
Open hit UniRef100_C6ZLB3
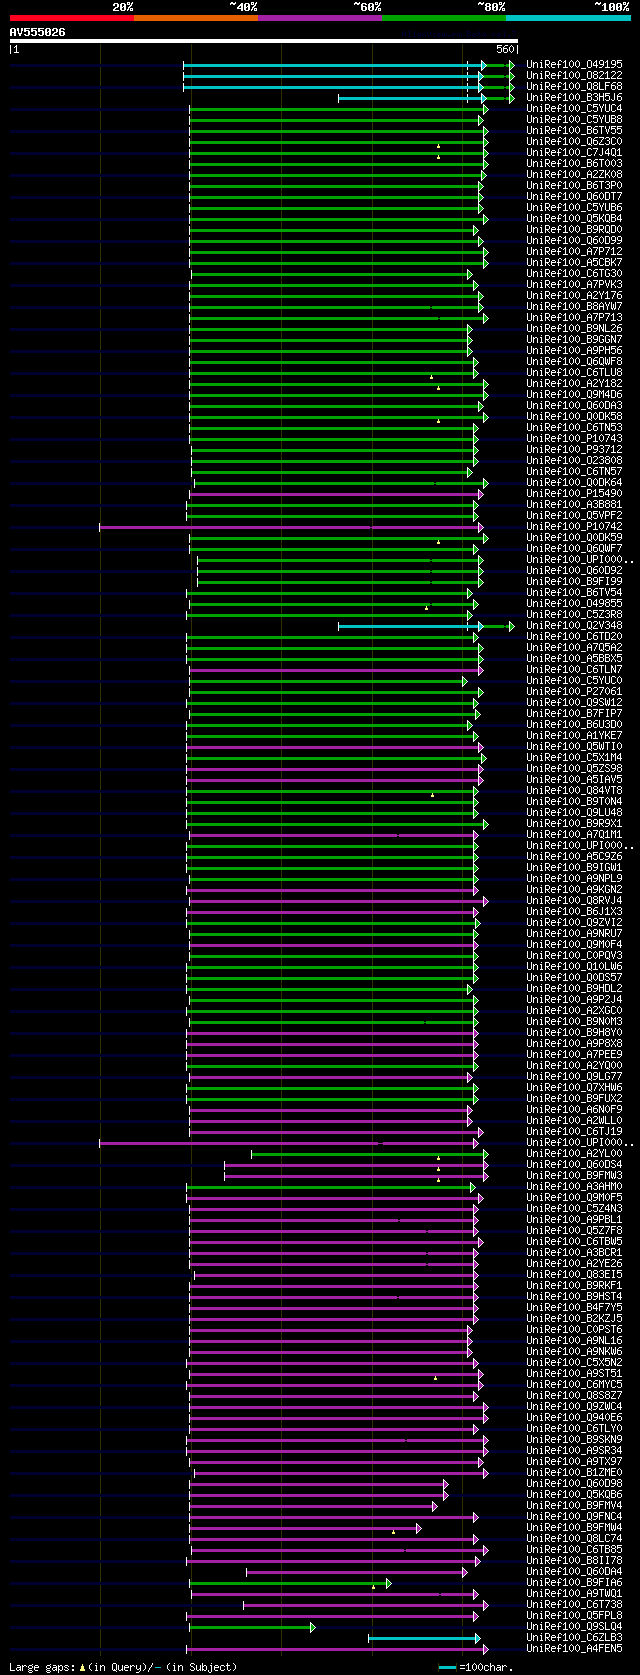pos(574,1638)
